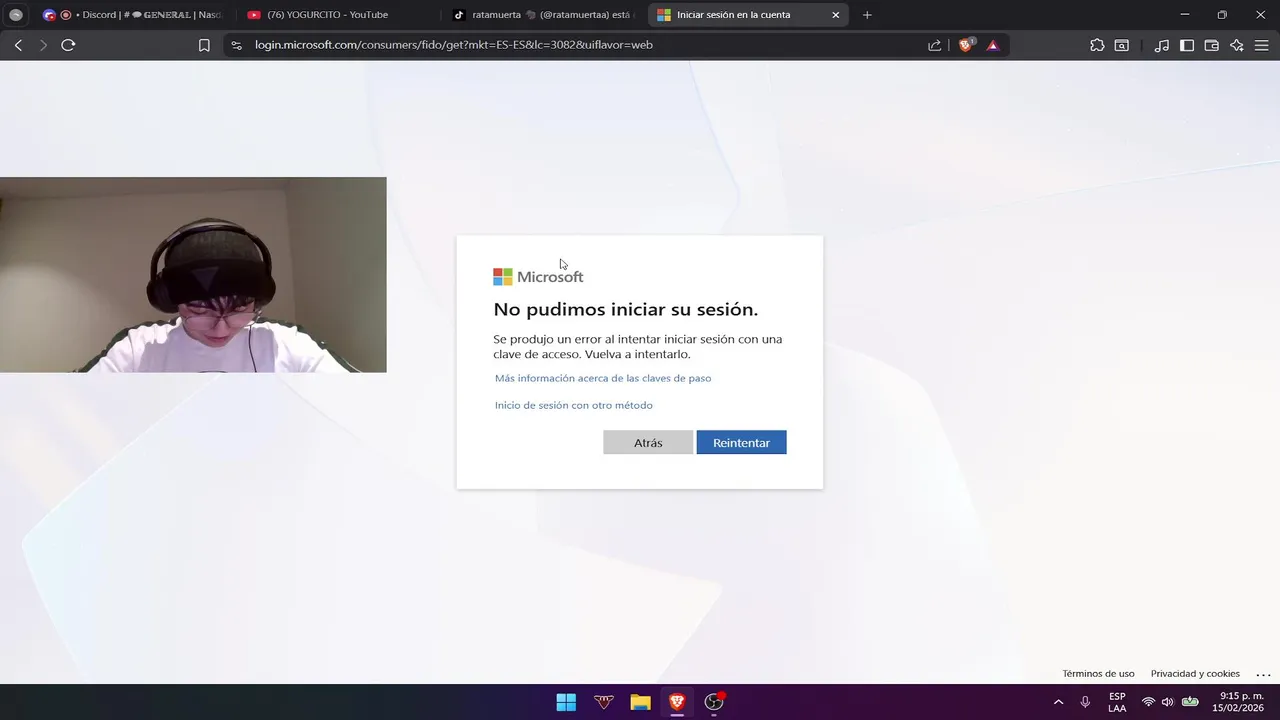Viewport: 1280px width, 720px height.
Task: Open Brave Rewards triangle icon
Action: [992, 45]
